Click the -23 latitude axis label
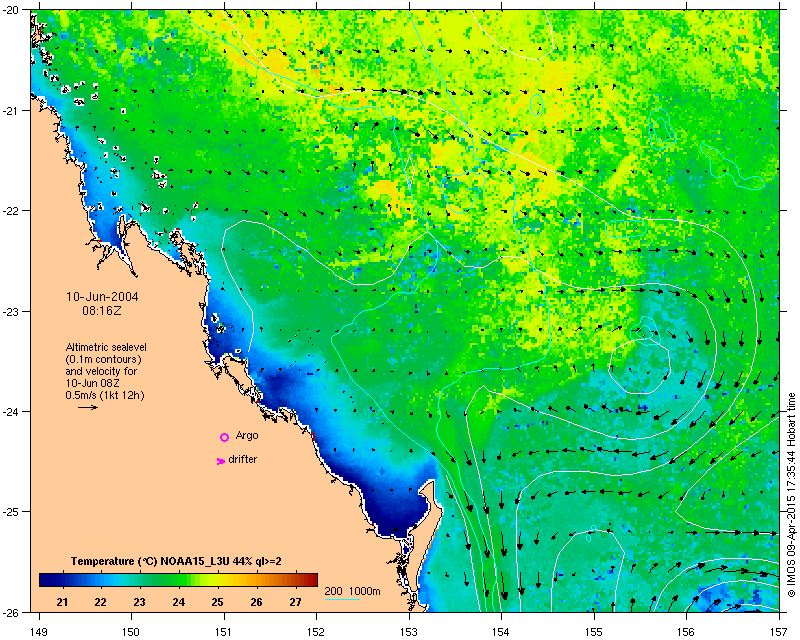800x640 pixels. coord(10,311)
